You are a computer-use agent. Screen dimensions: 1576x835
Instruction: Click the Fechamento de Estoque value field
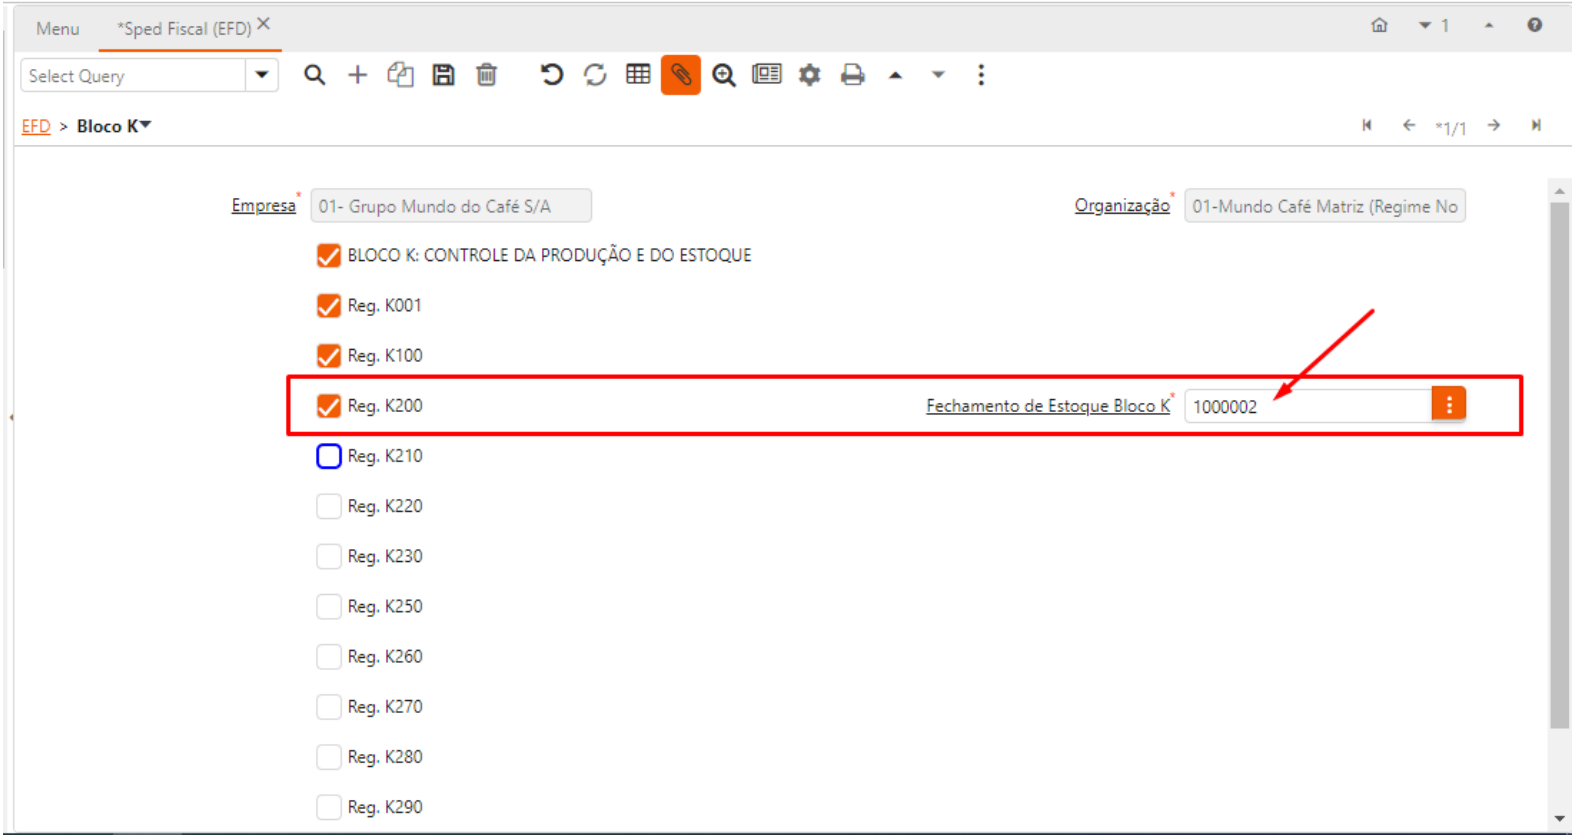[1307, 406]
